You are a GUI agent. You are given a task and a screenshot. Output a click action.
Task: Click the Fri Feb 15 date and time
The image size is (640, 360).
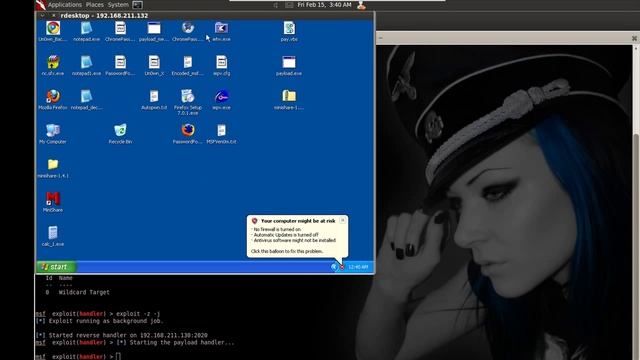324,4
